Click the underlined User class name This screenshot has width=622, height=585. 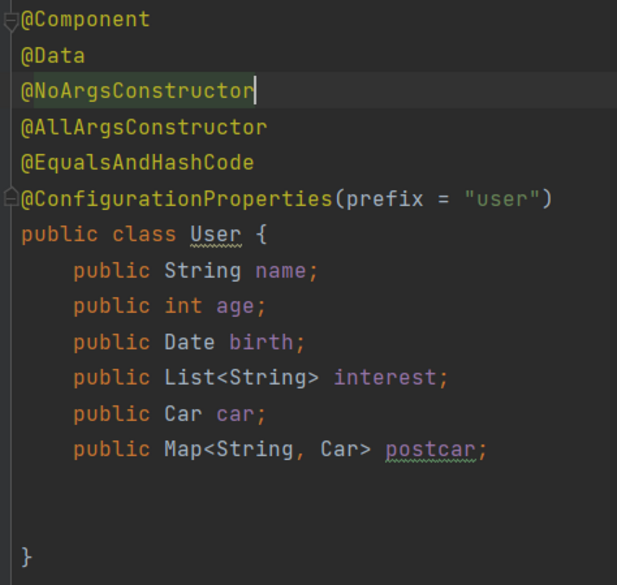[x=215, y=235]
